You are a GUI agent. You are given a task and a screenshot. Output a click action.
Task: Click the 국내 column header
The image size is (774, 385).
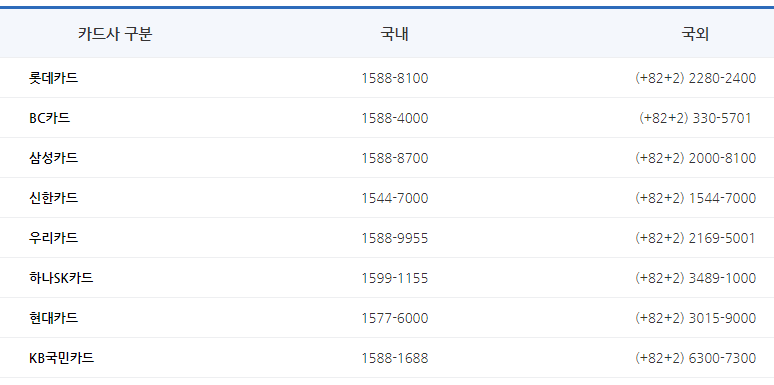(x=394, y=34)
